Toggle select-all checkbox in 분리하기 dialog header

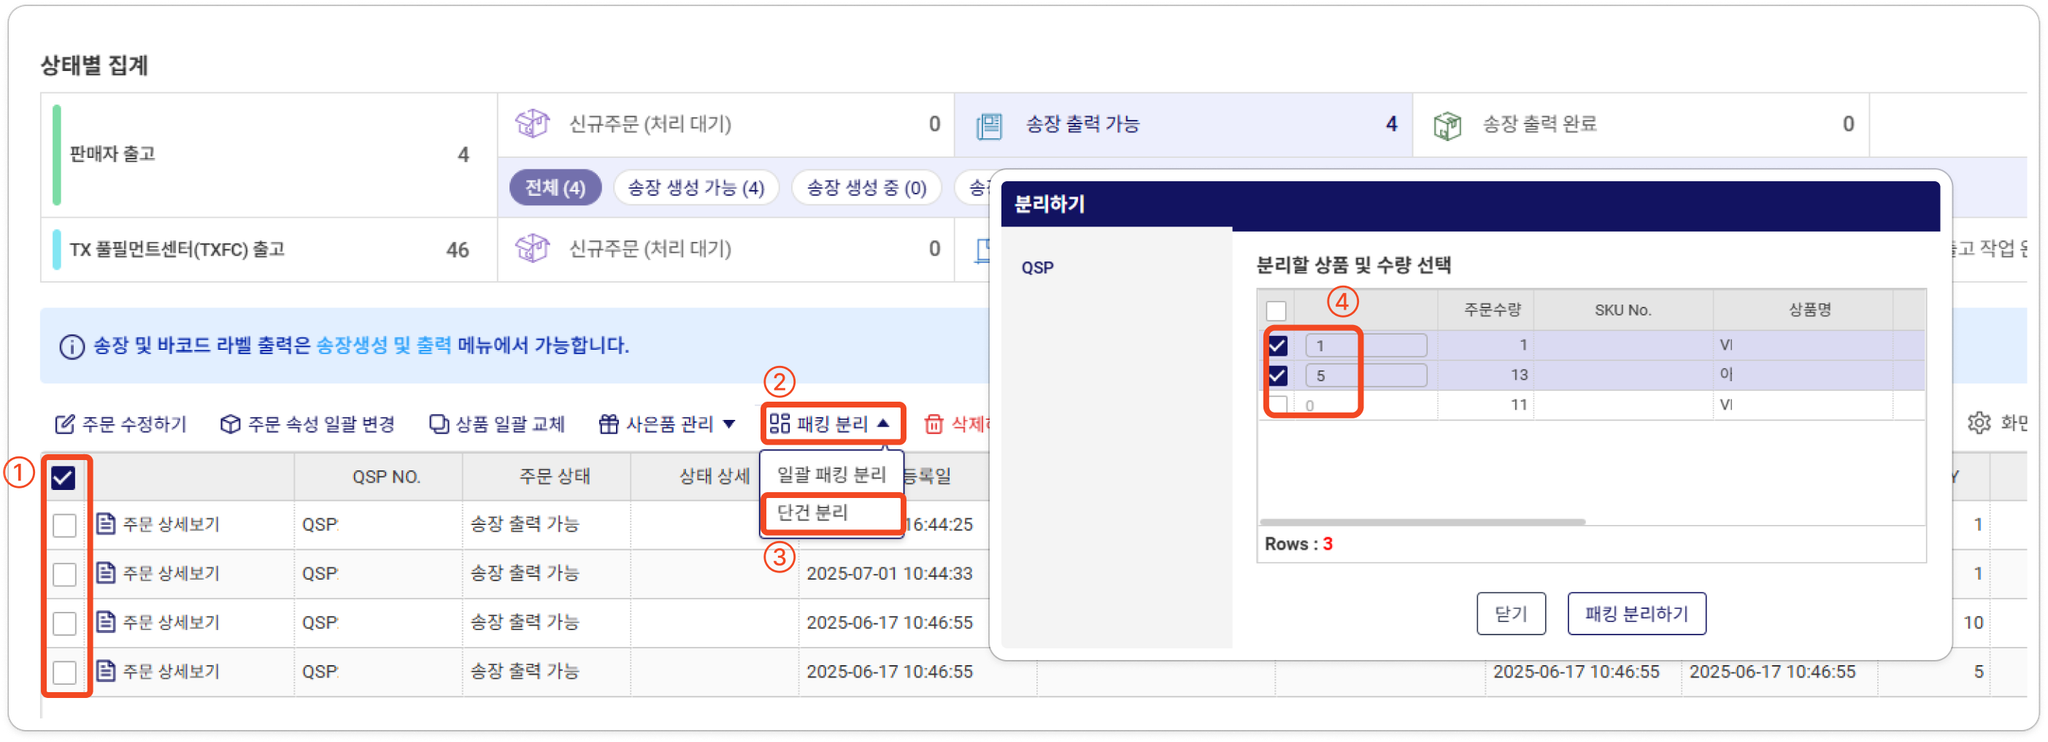[1276, 311]
